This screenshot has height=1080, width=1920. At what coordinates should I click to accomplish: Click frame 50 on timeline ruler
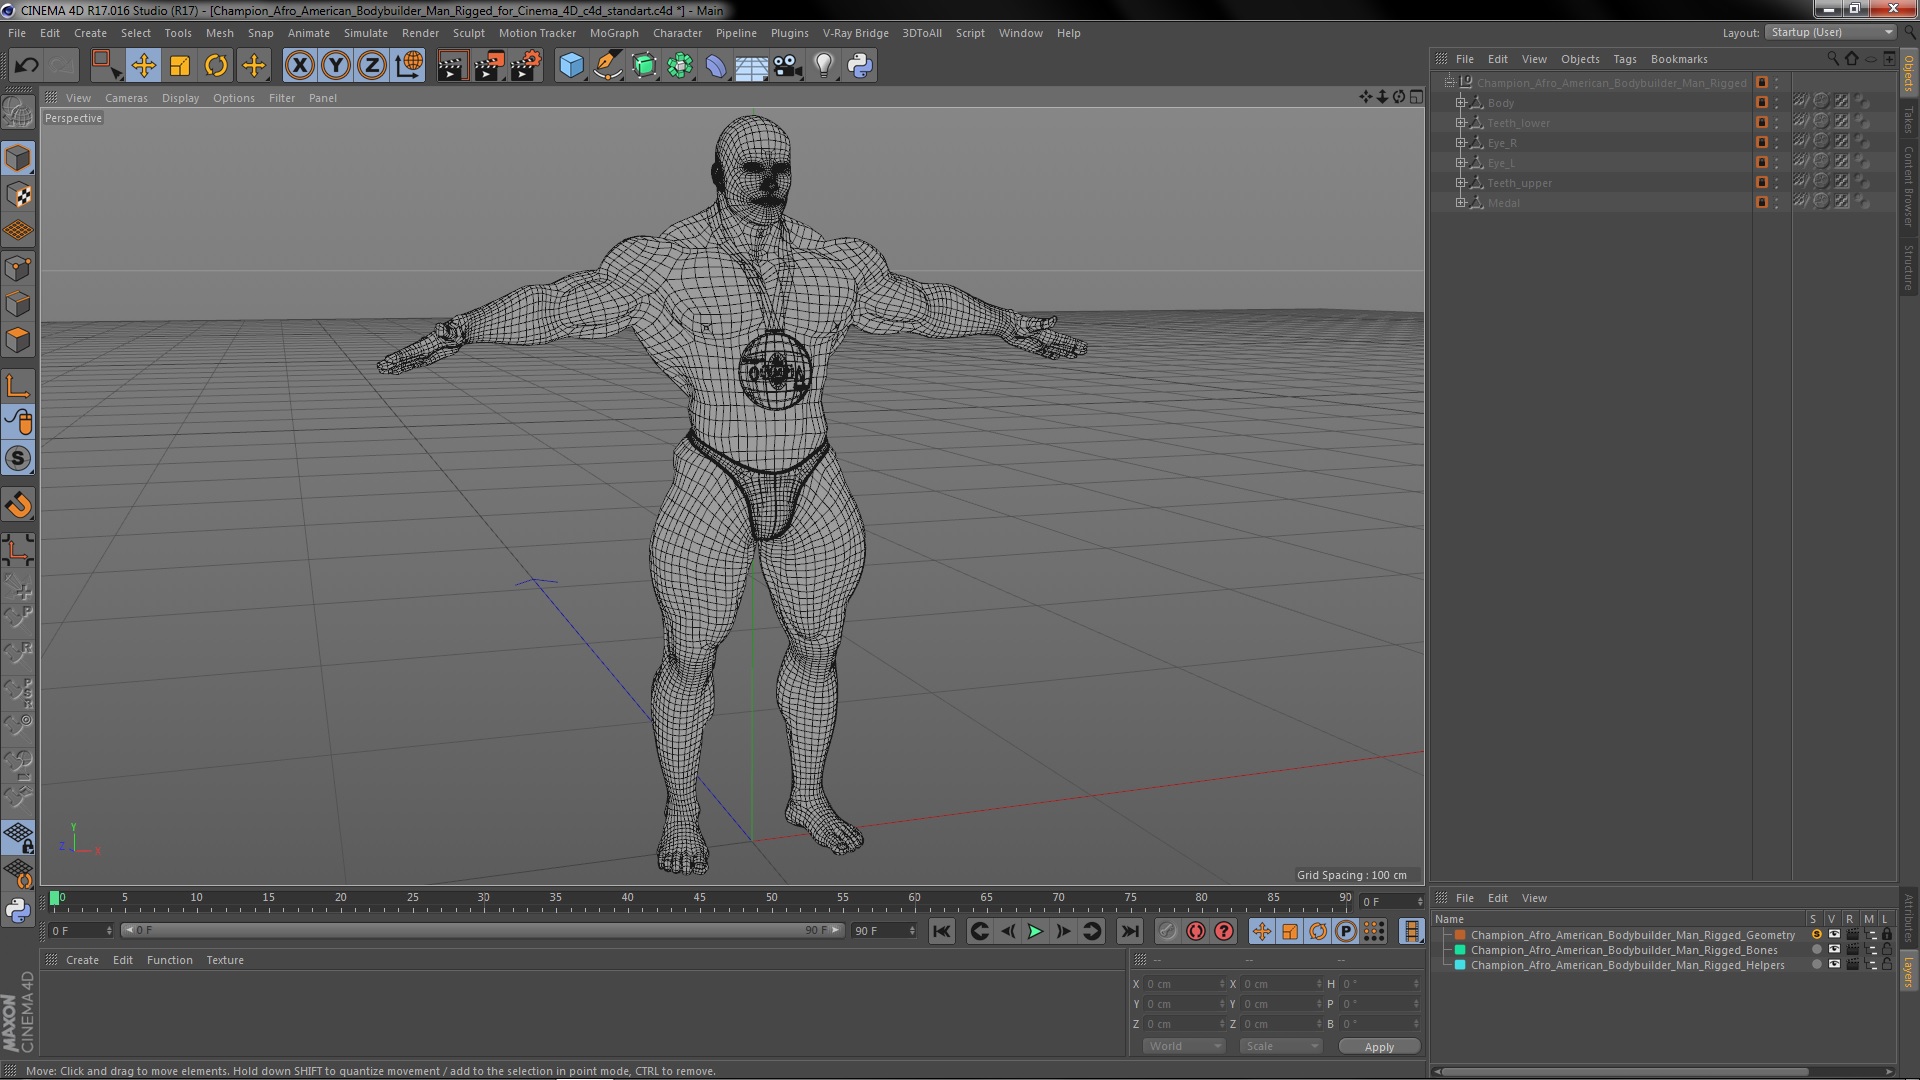(771, 899)
